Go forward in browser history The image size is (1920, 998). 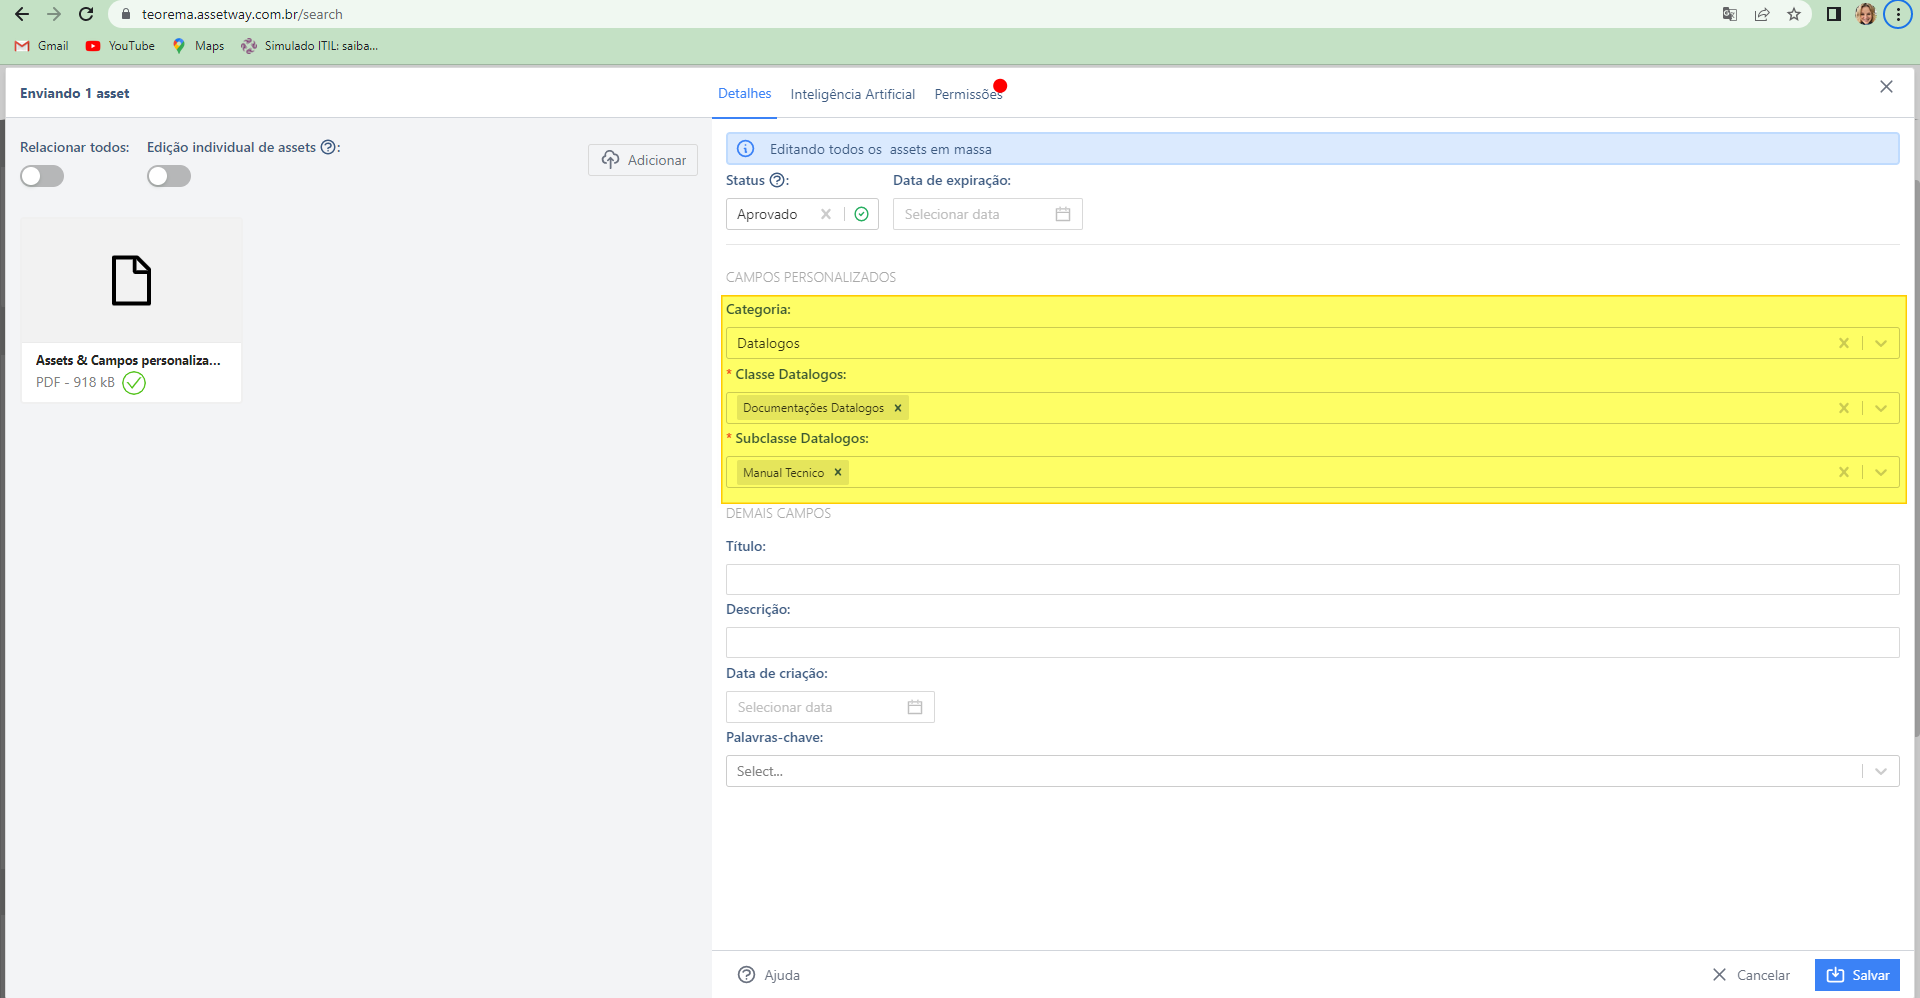click(54, 14)
